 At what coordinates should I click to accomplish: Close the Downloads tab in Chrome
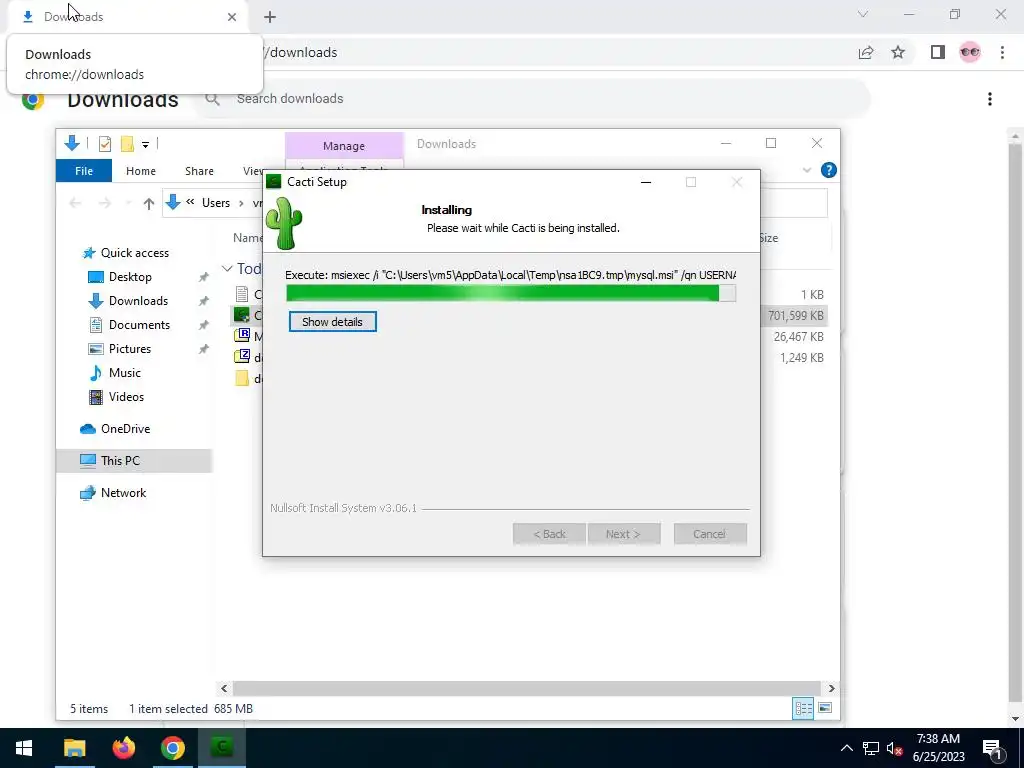click(x=232, y=17)
